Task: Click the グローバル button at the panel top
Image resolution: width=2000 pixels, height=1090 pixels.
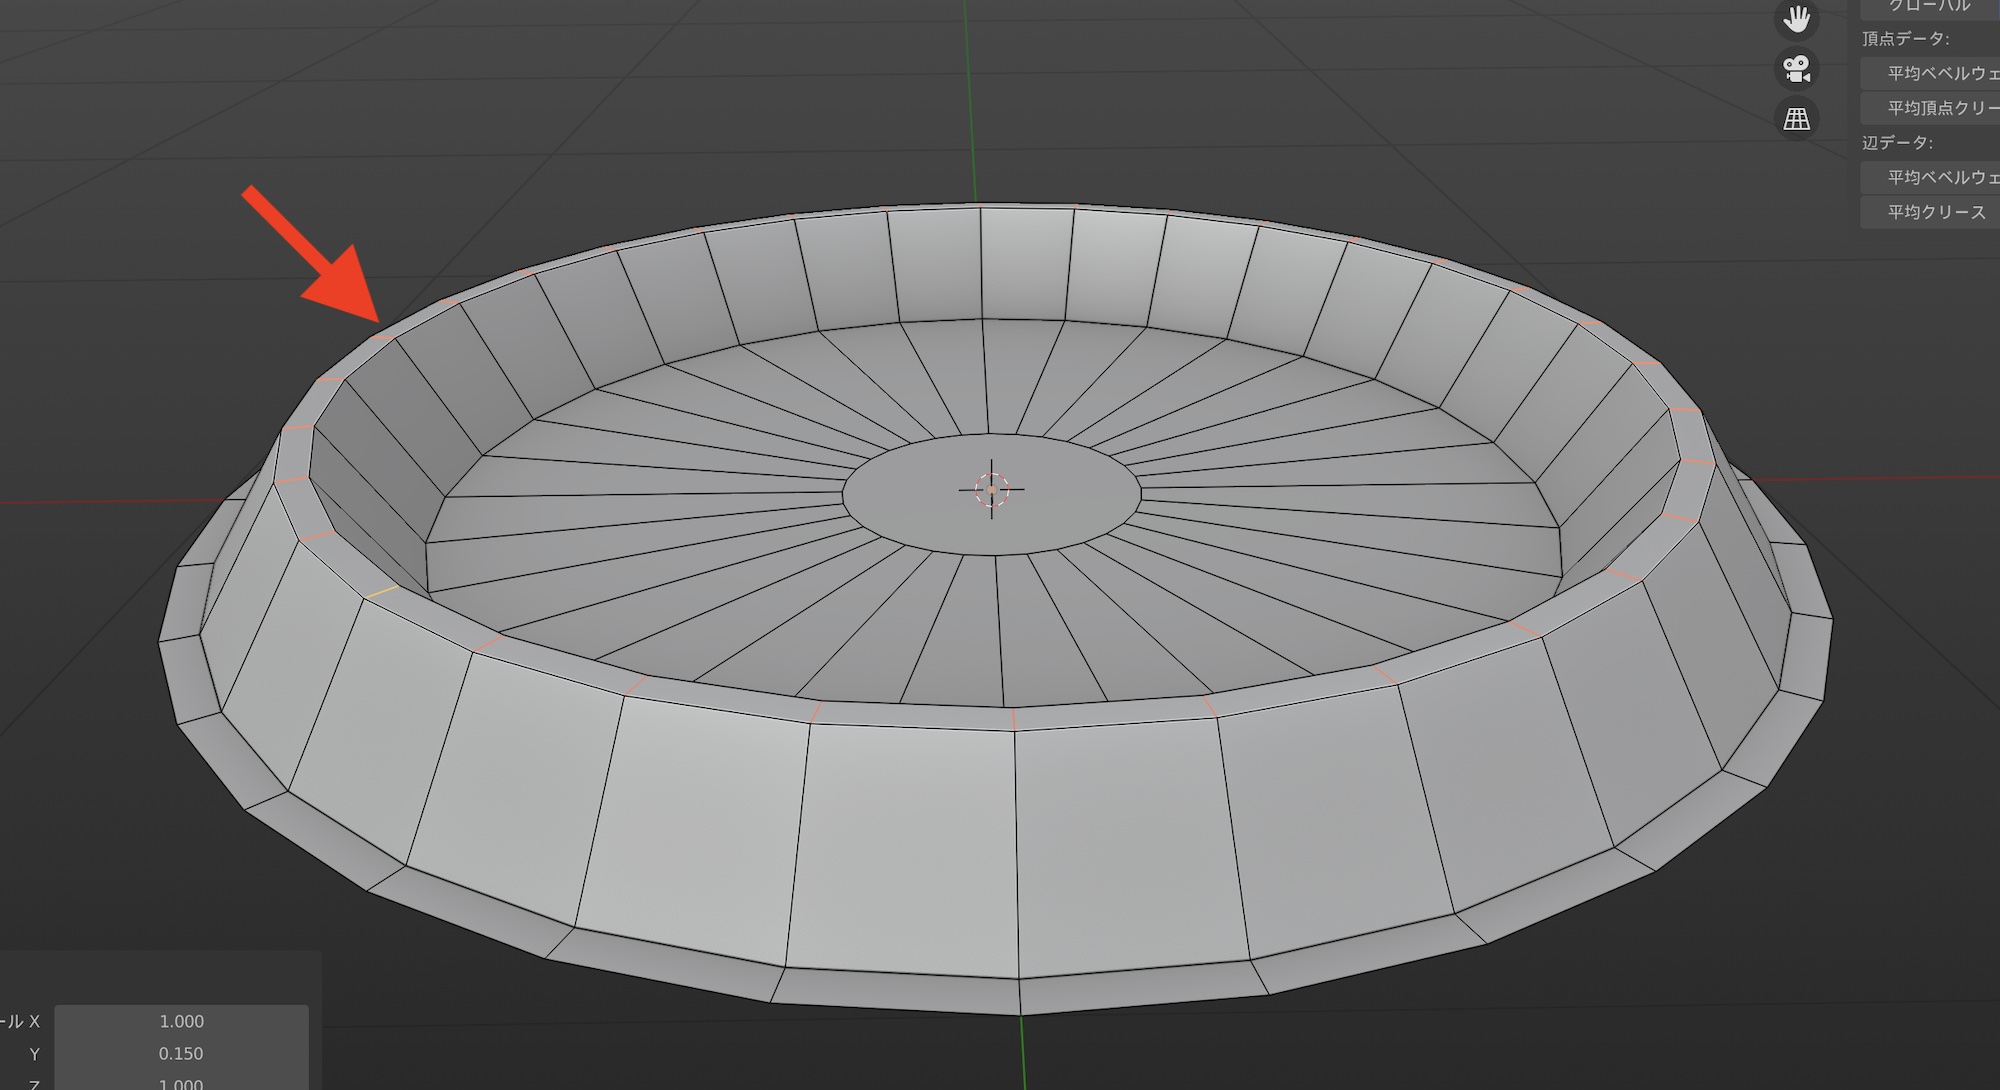Action: pyautogui.click(x=1930, y=7)
